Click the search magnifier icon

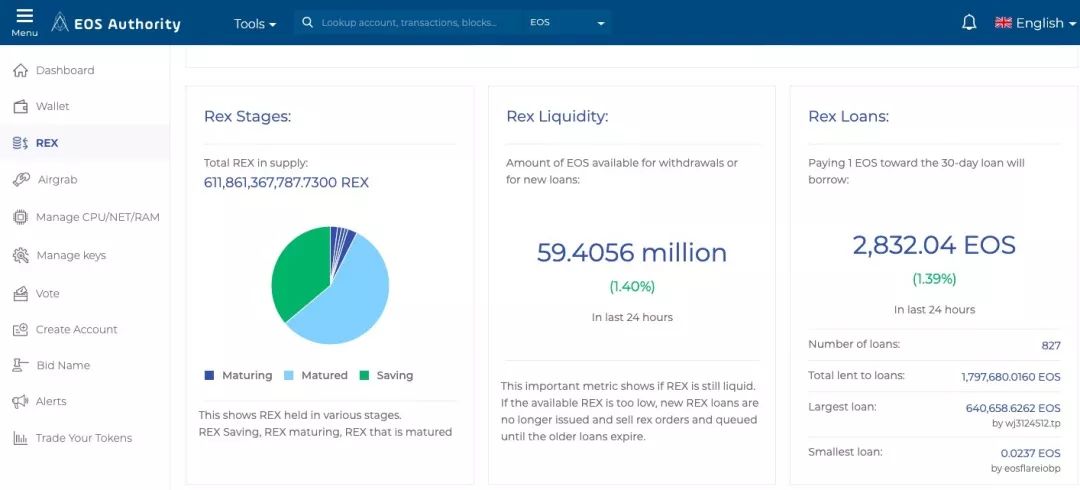tap(308, 23)
